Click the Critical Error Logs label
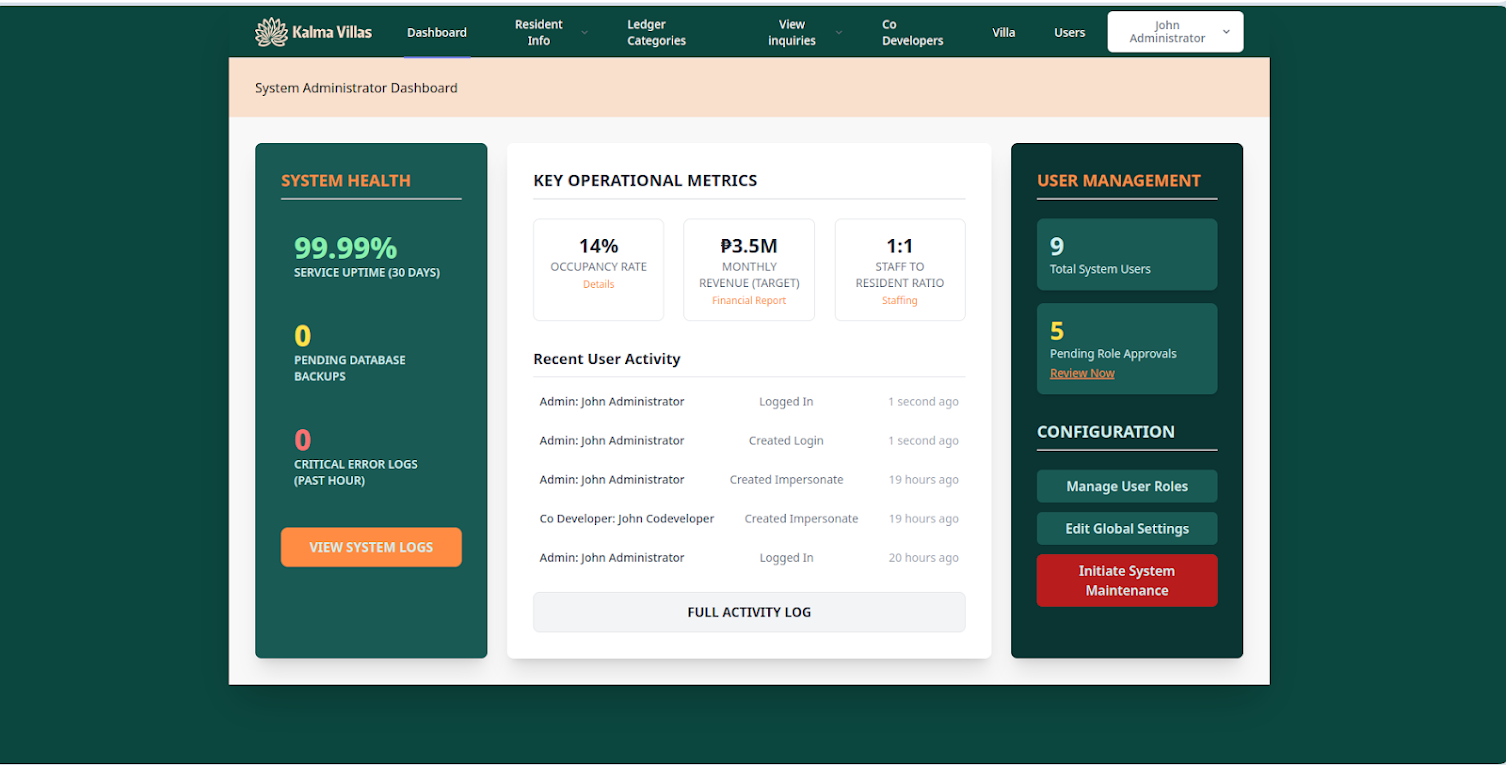The height and width of the screenshot is (765, 1506). point(356,472)
